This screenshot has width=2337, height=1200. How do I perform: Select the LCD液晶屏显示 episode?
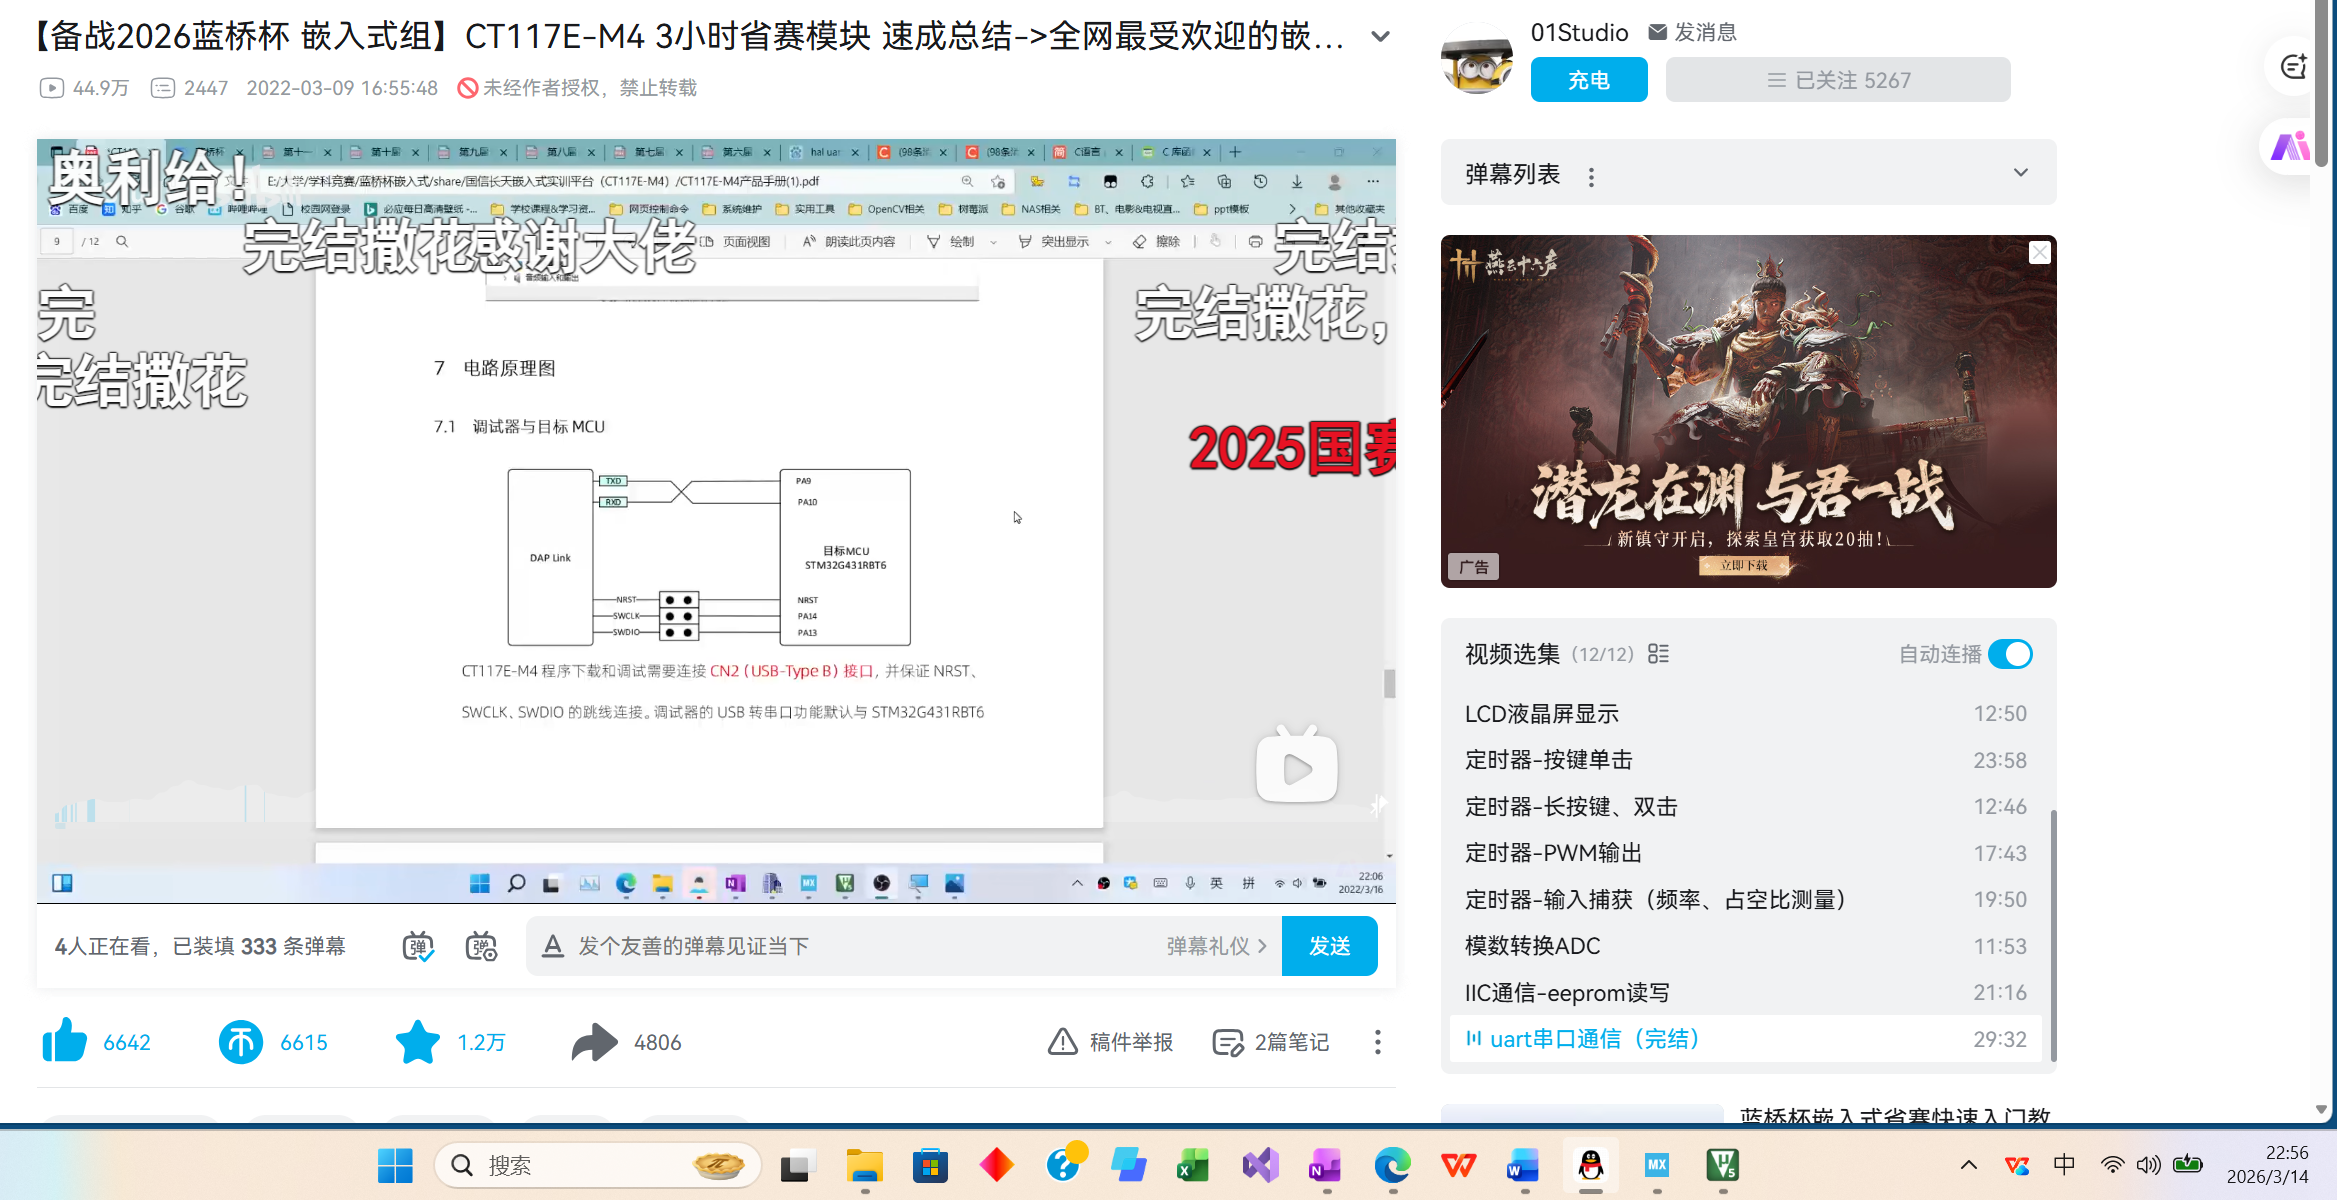tap(1542, 714)
